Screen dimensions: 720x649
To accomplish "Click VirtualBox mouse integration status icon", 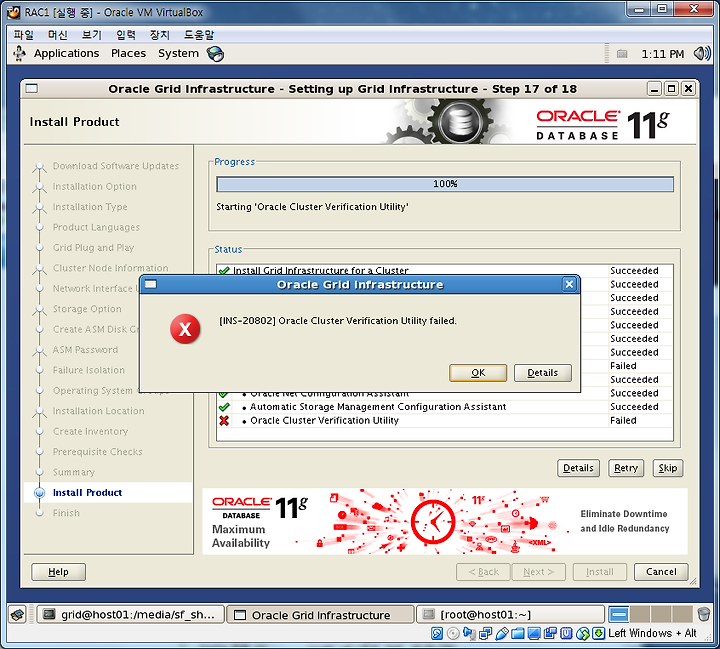I will point(582,634).
